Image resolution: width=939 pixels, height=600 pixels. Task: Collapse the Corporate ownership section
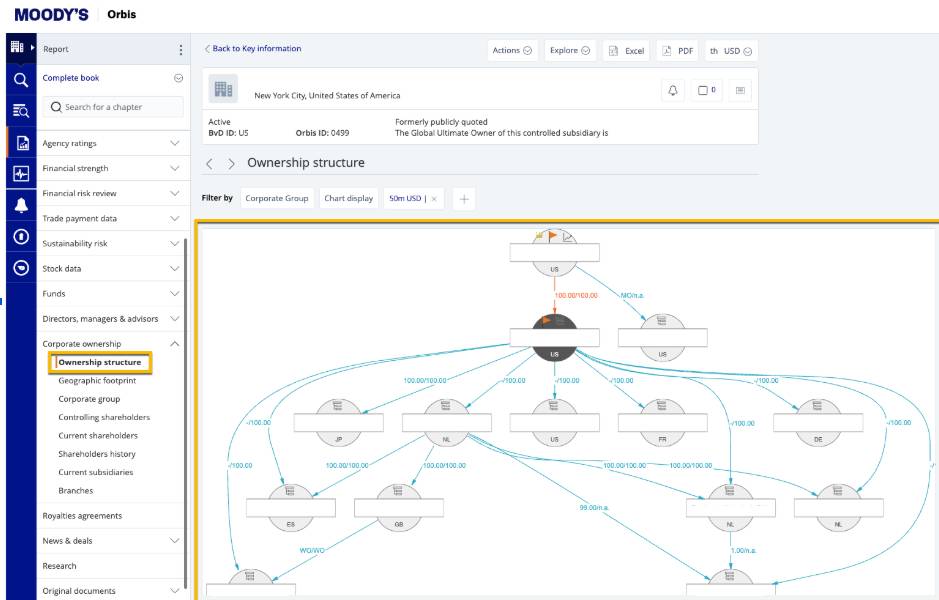(175, 344)
